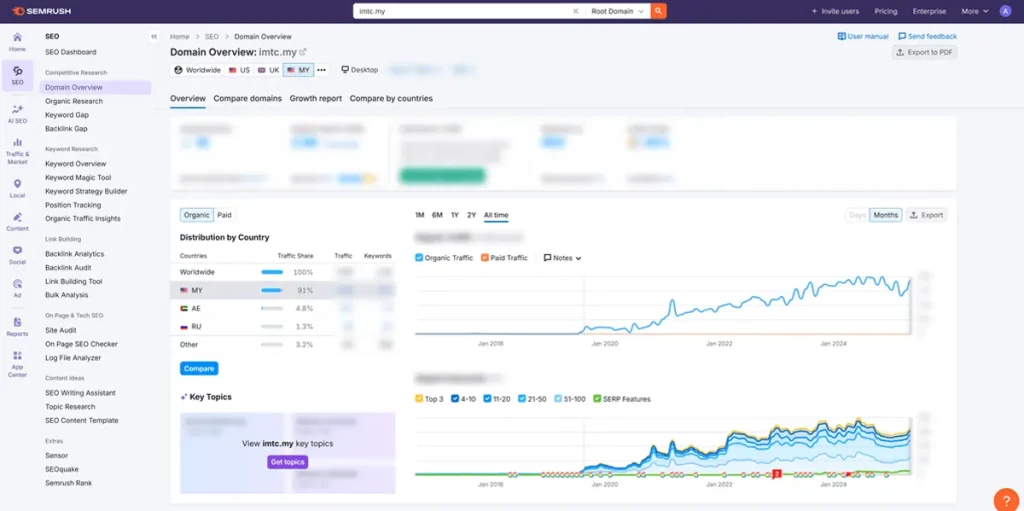Viewport: 1024px width, 511px height.
Task: Toggle the Paid Traffic checkbox
Action: point(485,258)
